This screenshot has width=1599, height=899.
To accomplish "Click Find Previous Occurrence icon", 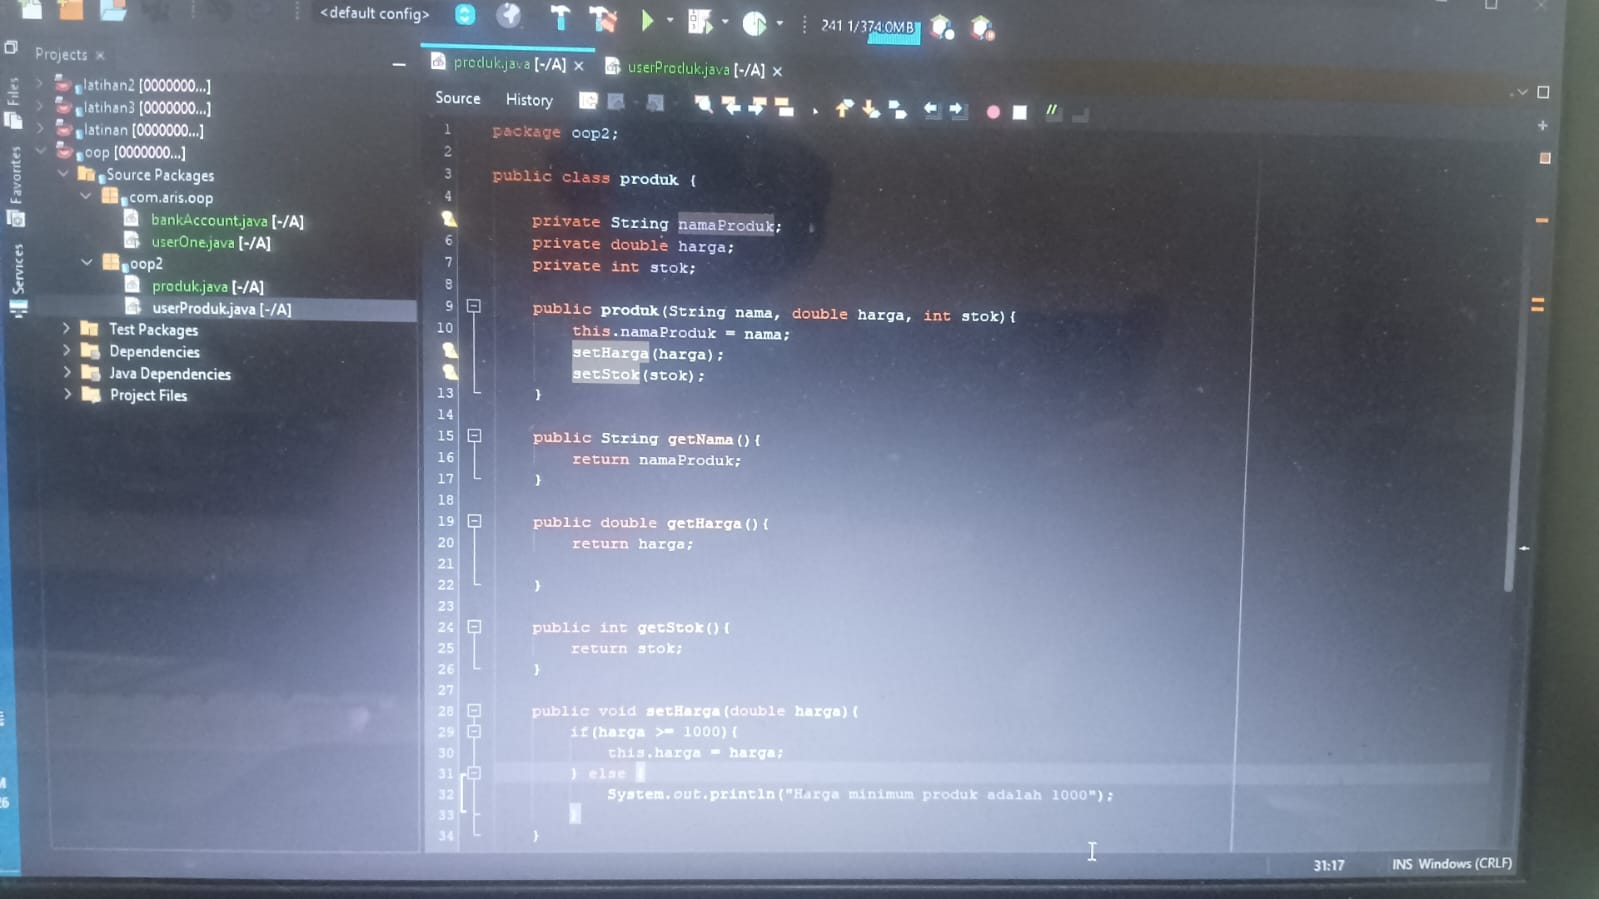I will (x=731, y=105).
